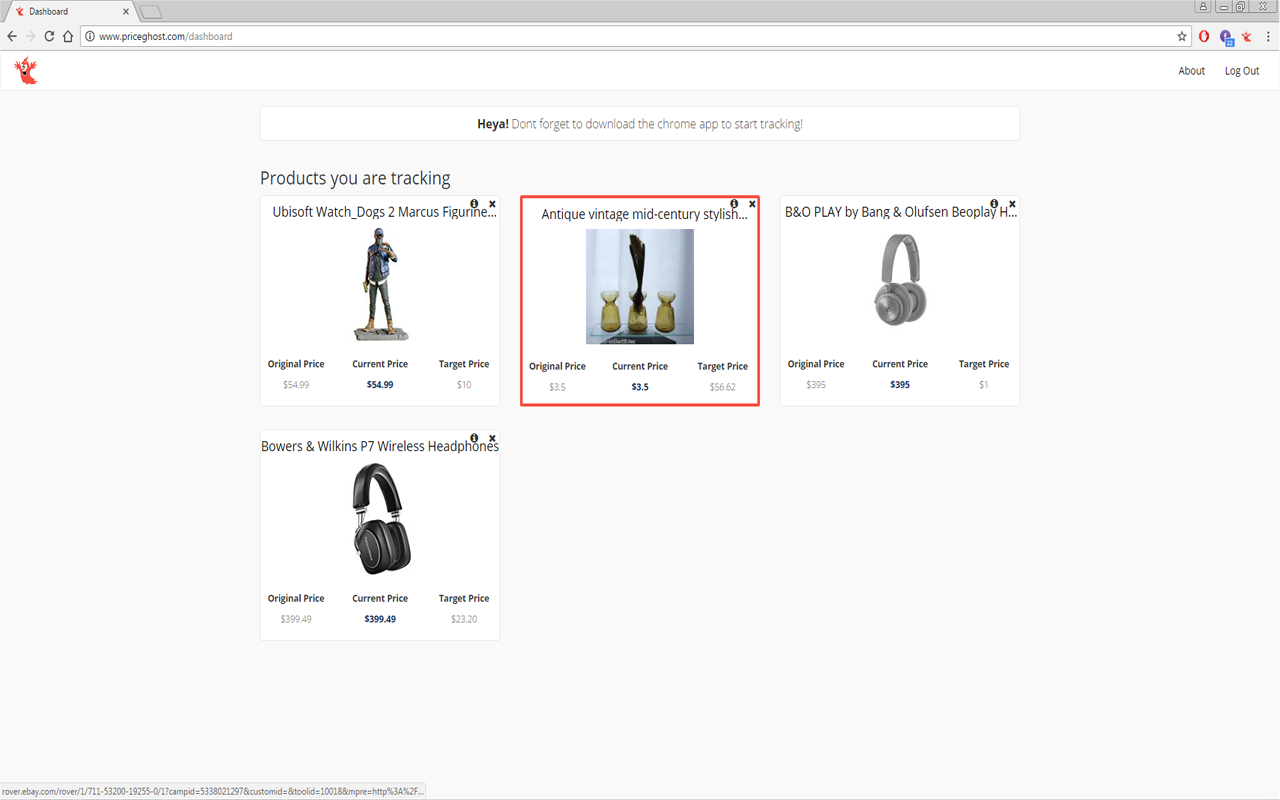Open the About page

click(x=1191, y=71)
